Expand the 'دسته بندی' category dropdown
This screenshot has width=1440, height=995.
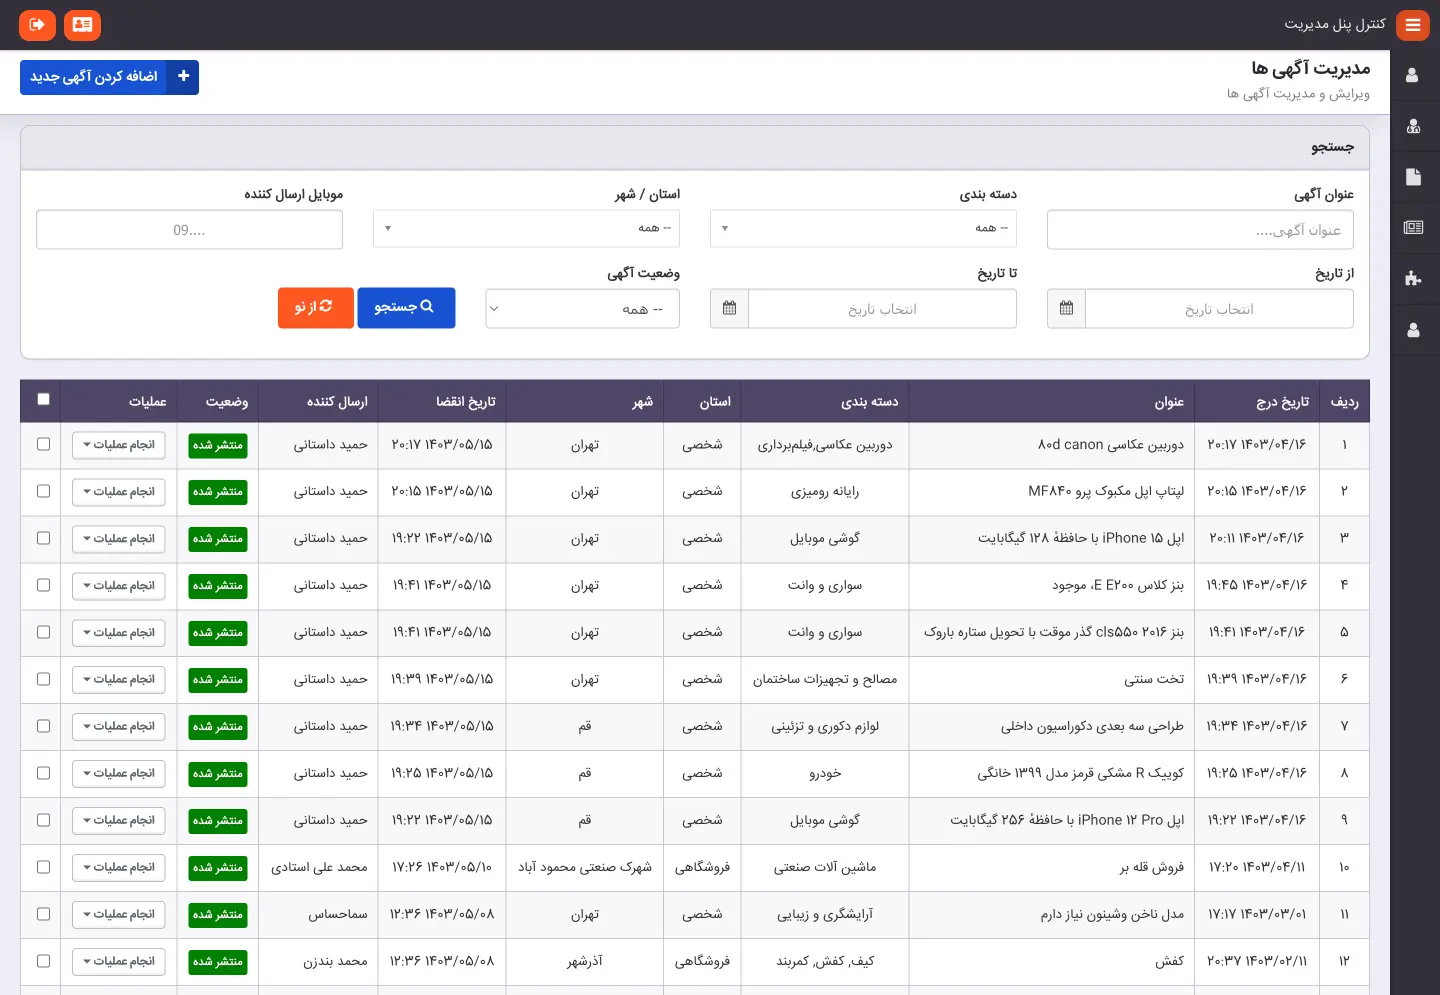coord(863,229)
